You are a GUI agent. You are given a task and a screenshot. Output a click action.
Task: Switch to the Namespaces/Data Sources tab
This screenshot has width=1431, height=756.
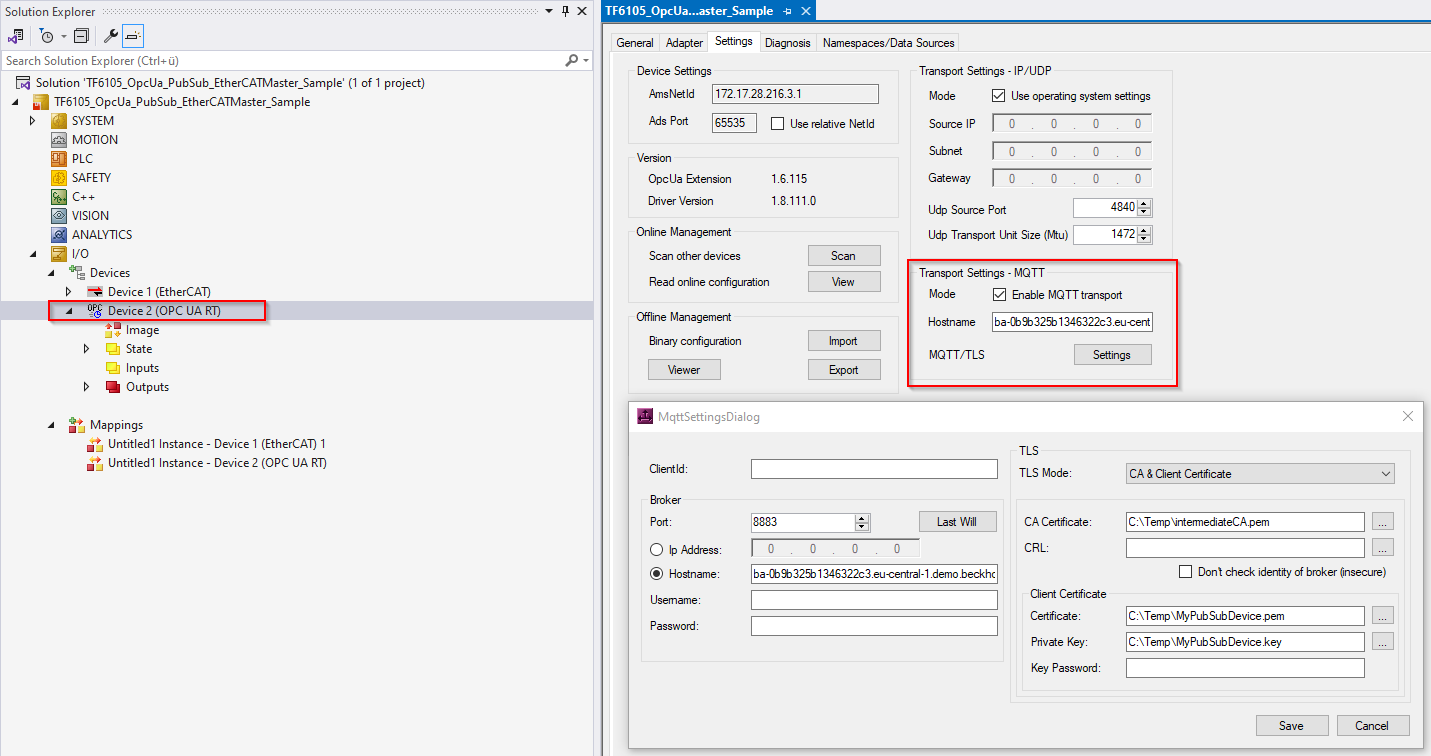(x=889, y=43)
